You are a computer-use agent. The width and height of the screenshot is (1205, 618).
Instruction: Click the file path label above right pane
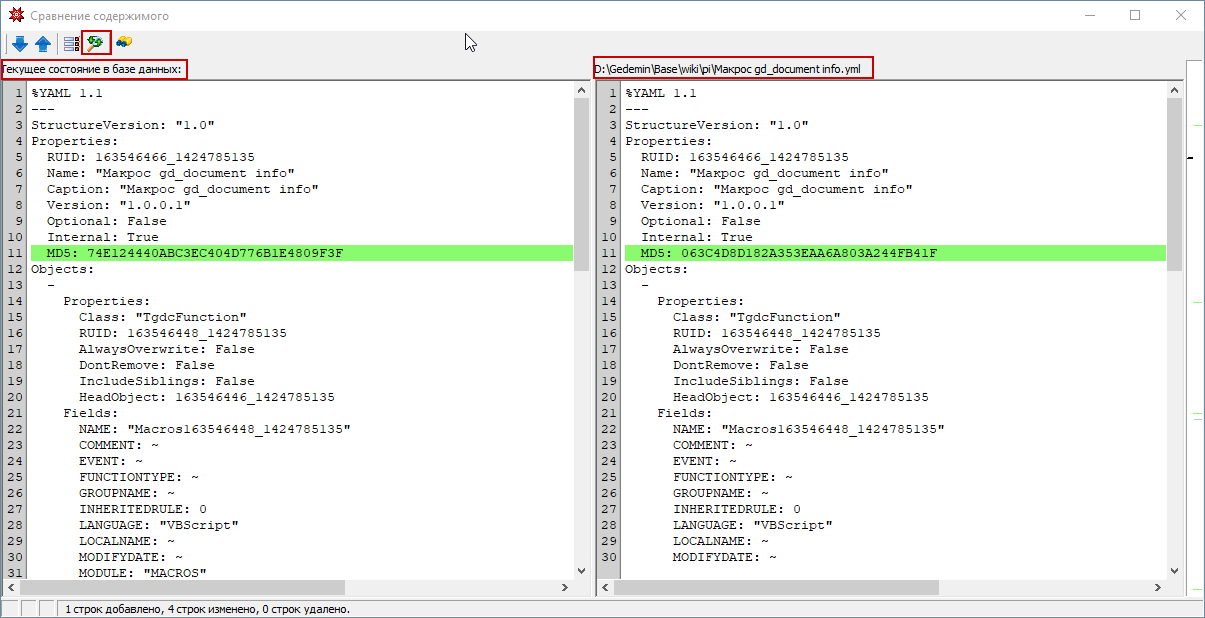coord(733,68)
